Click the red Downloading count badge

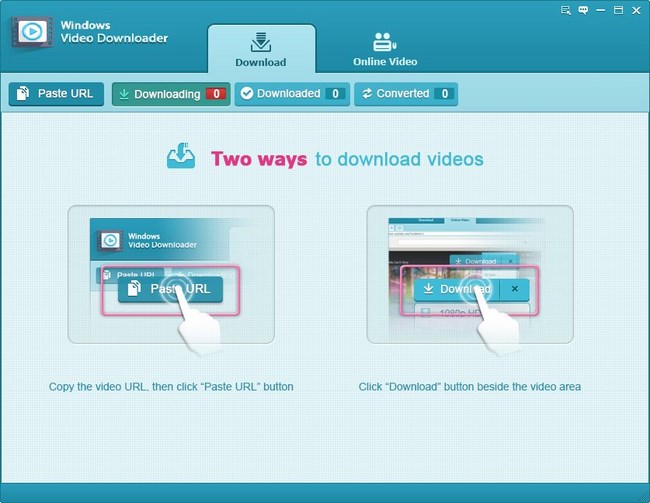pyautogui.click(x=216, y=94)
